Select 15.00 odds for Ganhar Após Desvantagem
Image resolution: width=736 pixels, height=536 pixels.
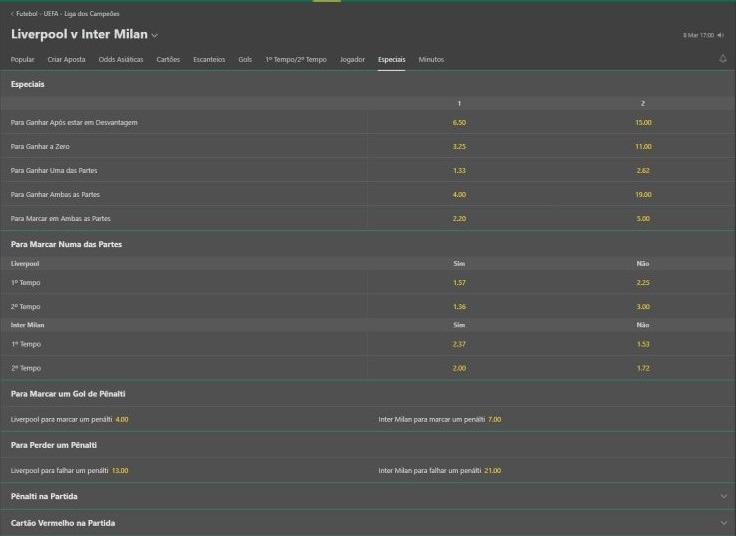coord(643,123)
